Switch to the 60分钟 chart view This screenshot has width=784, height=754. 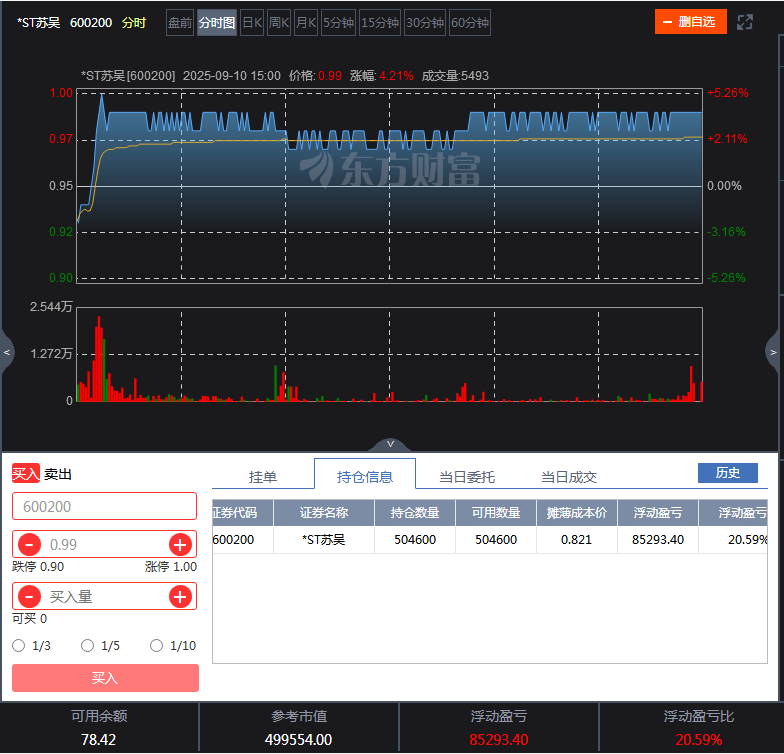click(x=470, y=22)
